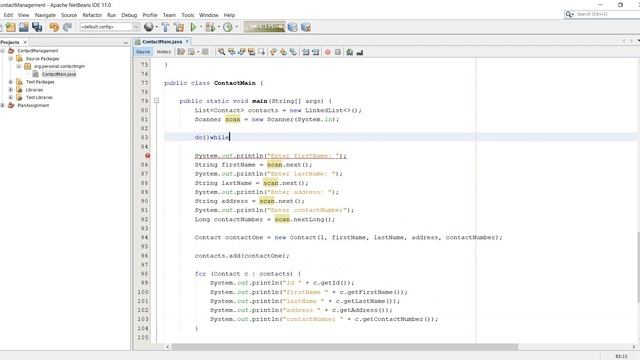The width and height of the screenshot is (640, 360).
Task: Click the Find Next Occurrence icon
Action: coord(241,52)
